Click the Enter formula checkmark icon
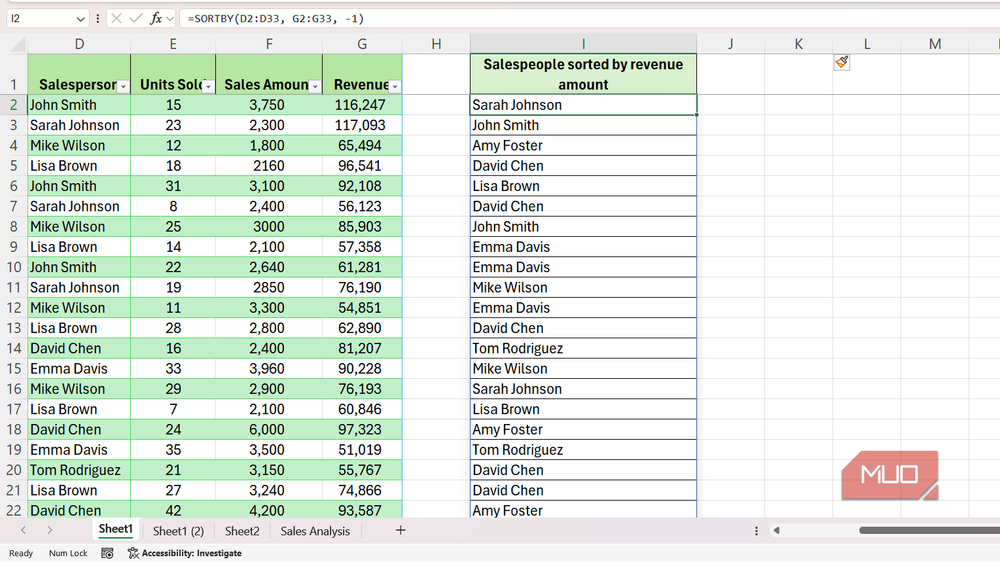The image size is (1000, 562). 135,18
